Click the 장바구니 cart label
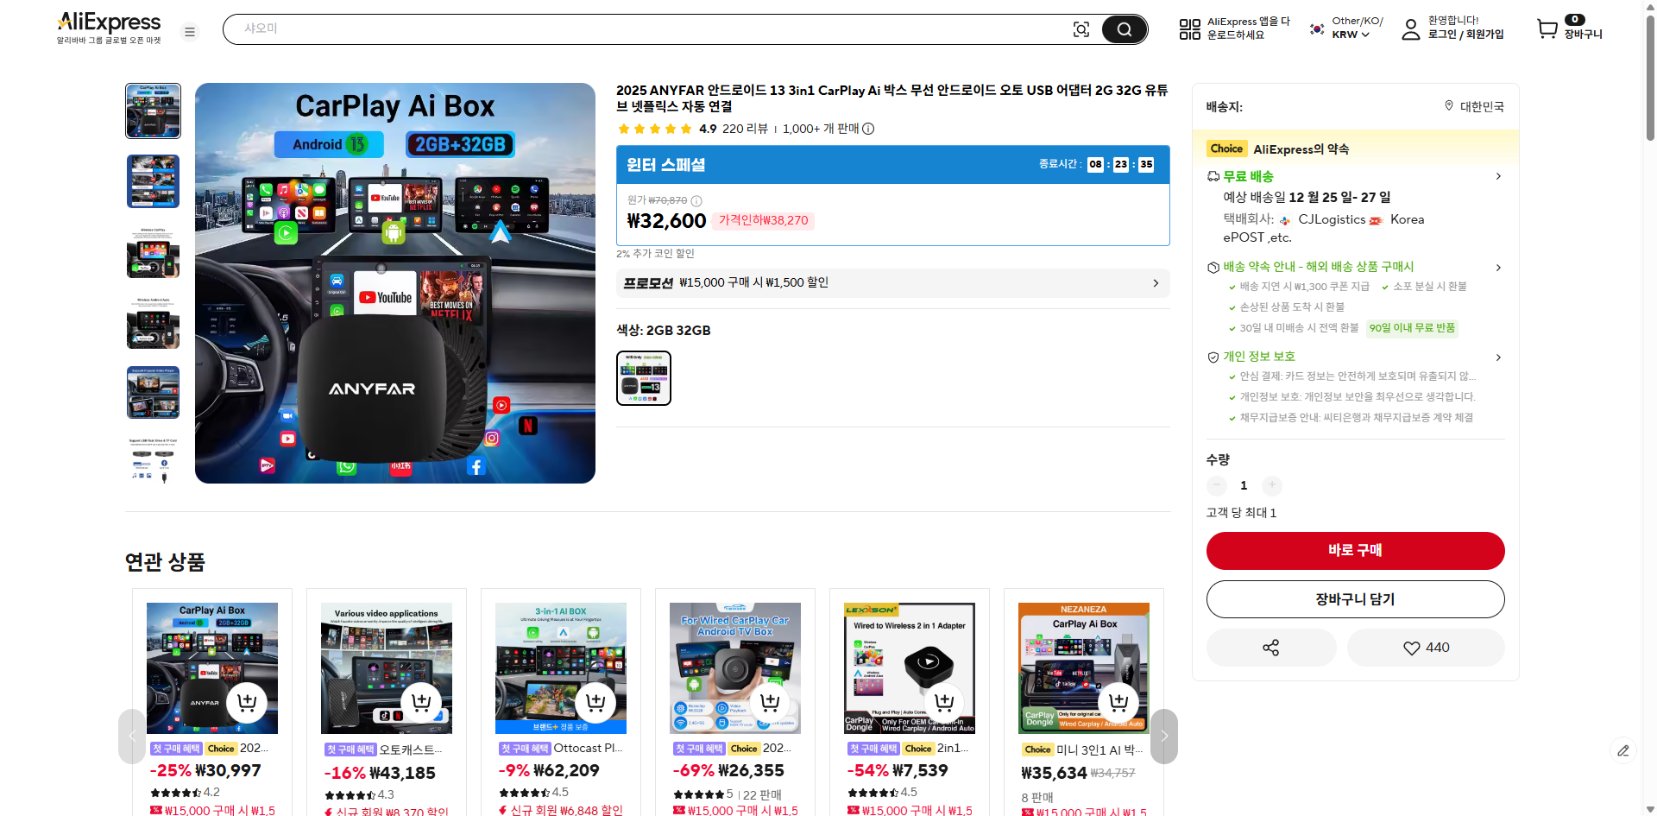Image resolution: width=1657 pixels, height=816 pixels. tap(1583, 34)
